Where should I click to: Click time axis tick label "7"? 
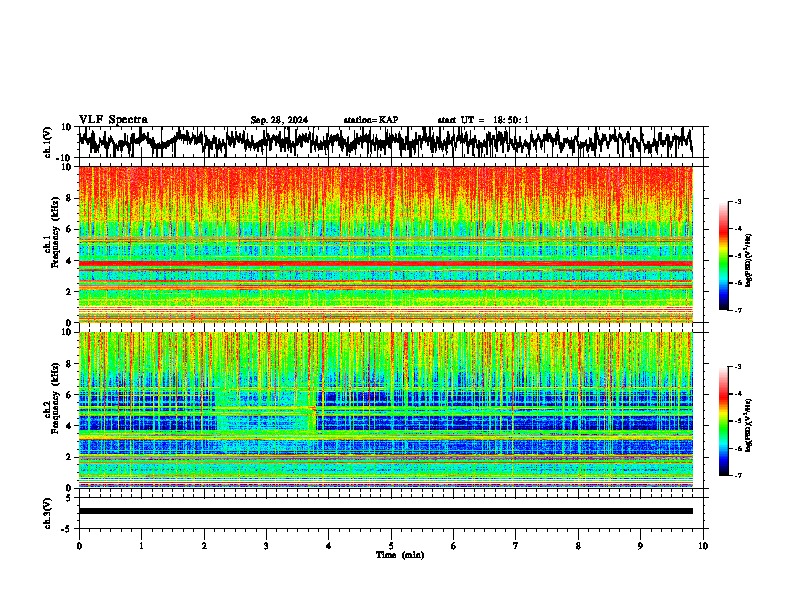(516, 546)
